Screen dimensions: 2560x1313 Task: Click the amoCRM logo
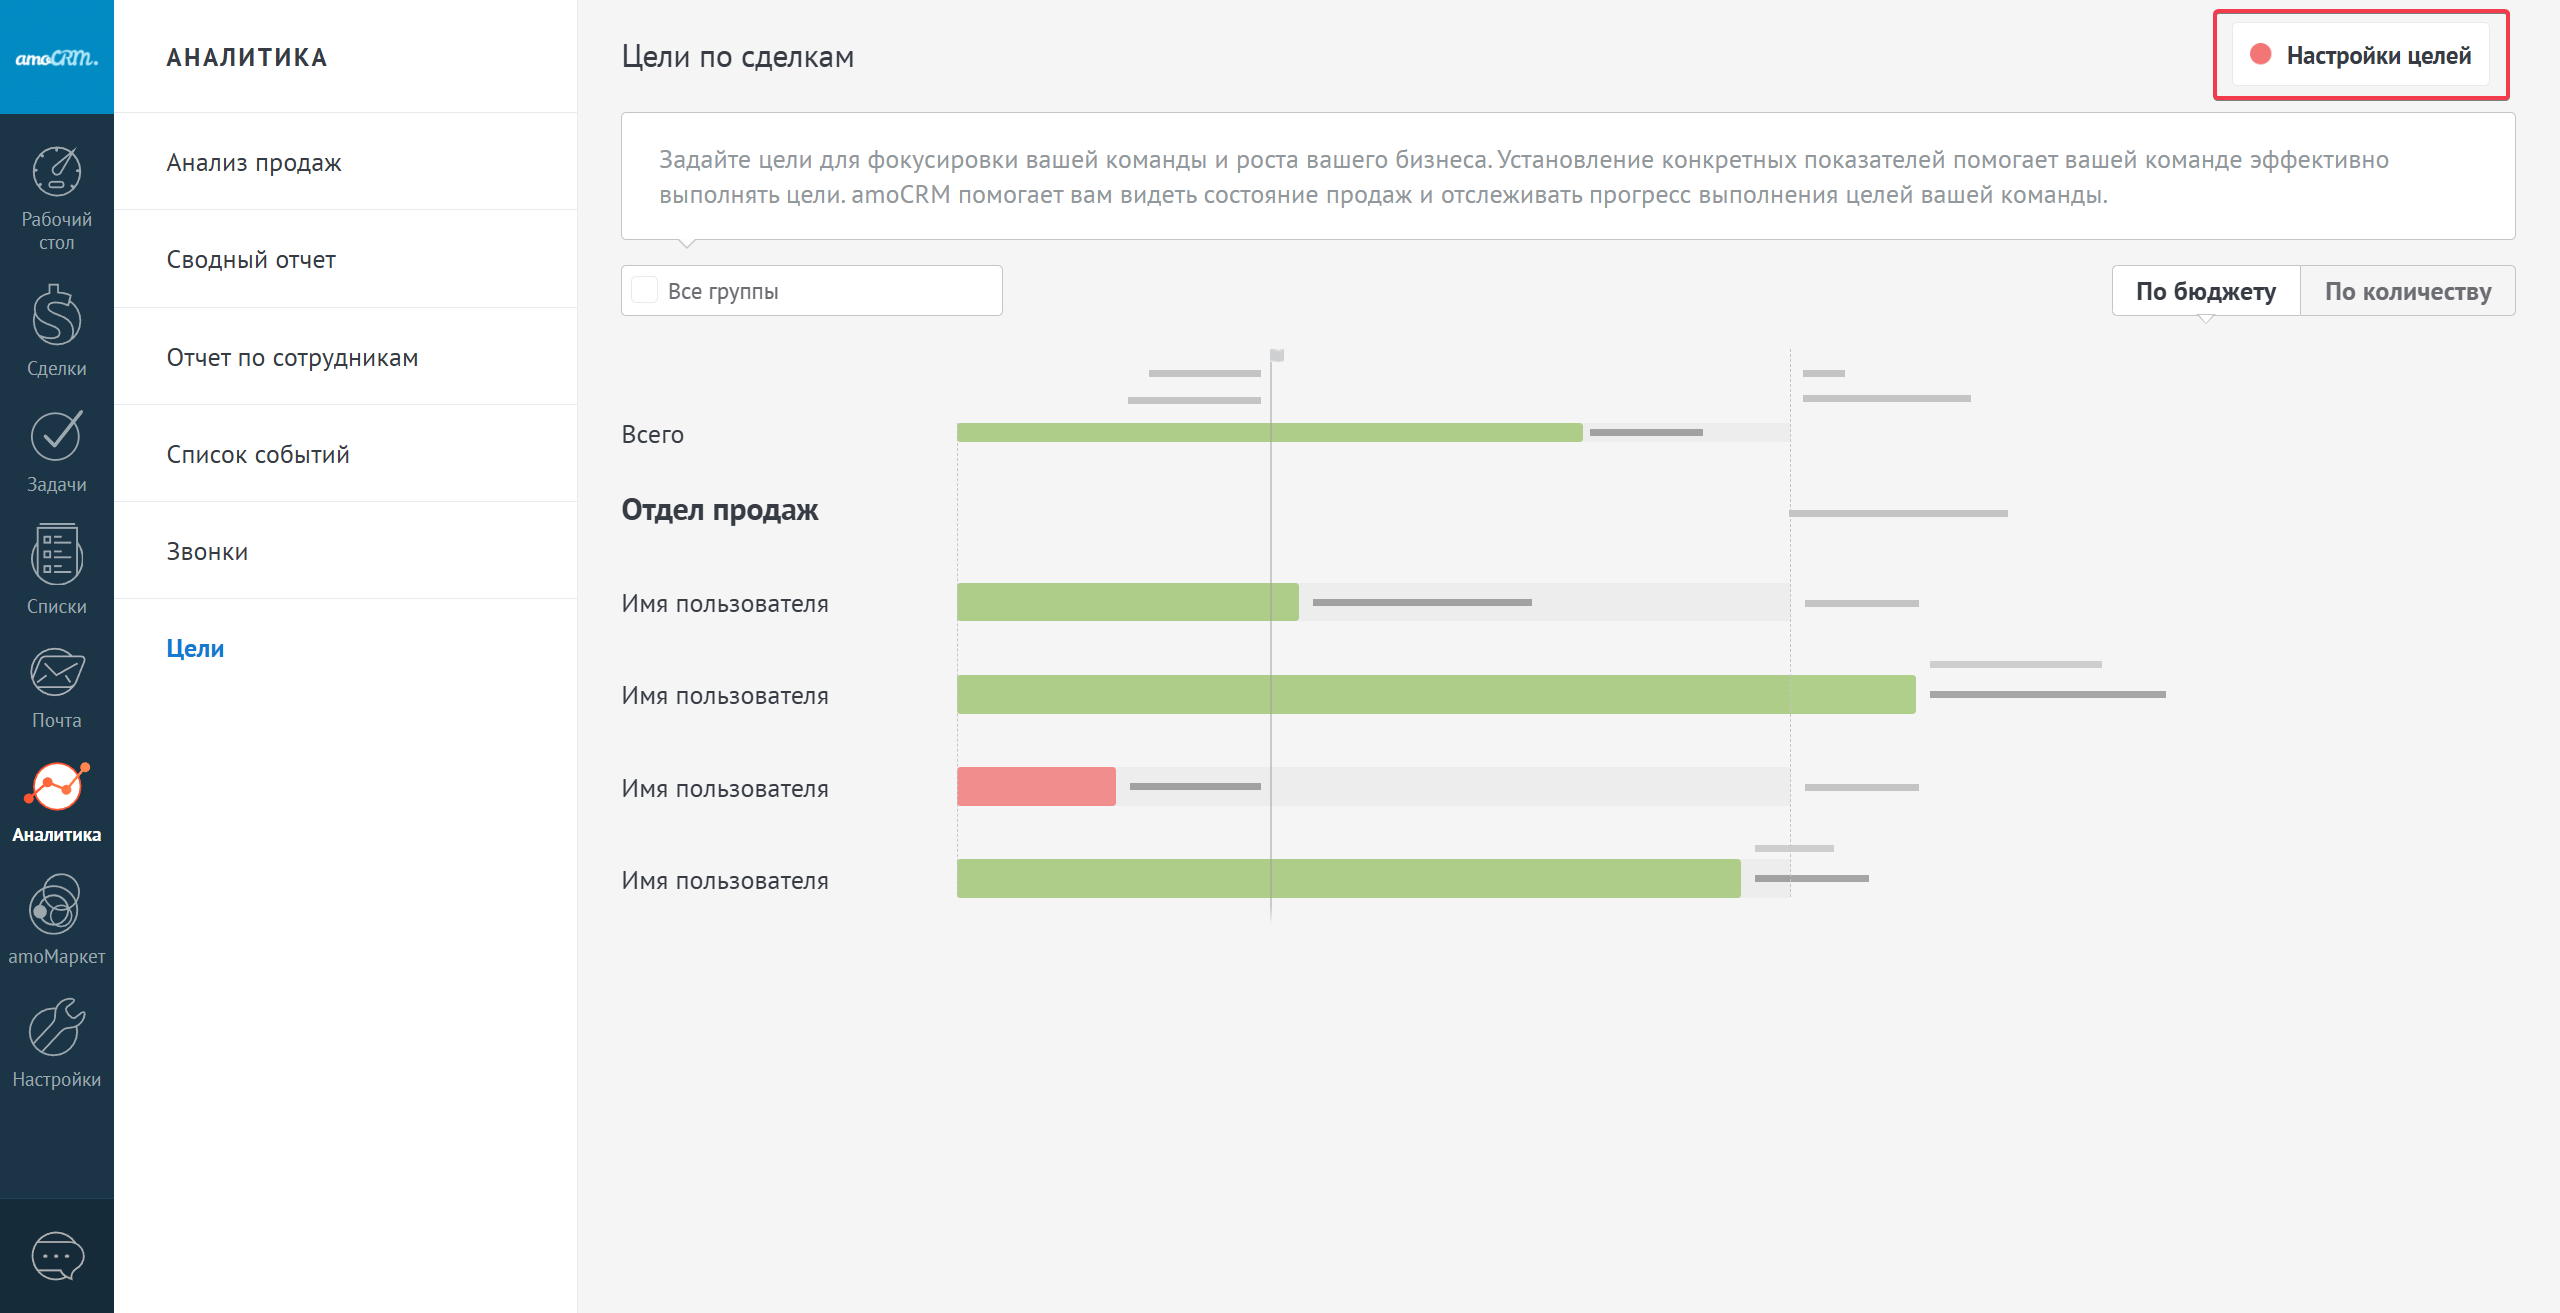(56, 57)
